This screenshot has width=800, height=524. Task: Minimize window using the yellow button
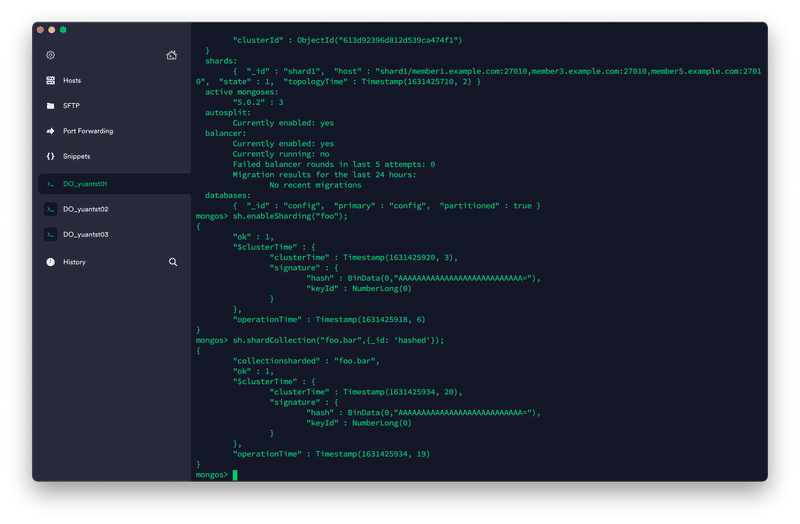point(52,30)
